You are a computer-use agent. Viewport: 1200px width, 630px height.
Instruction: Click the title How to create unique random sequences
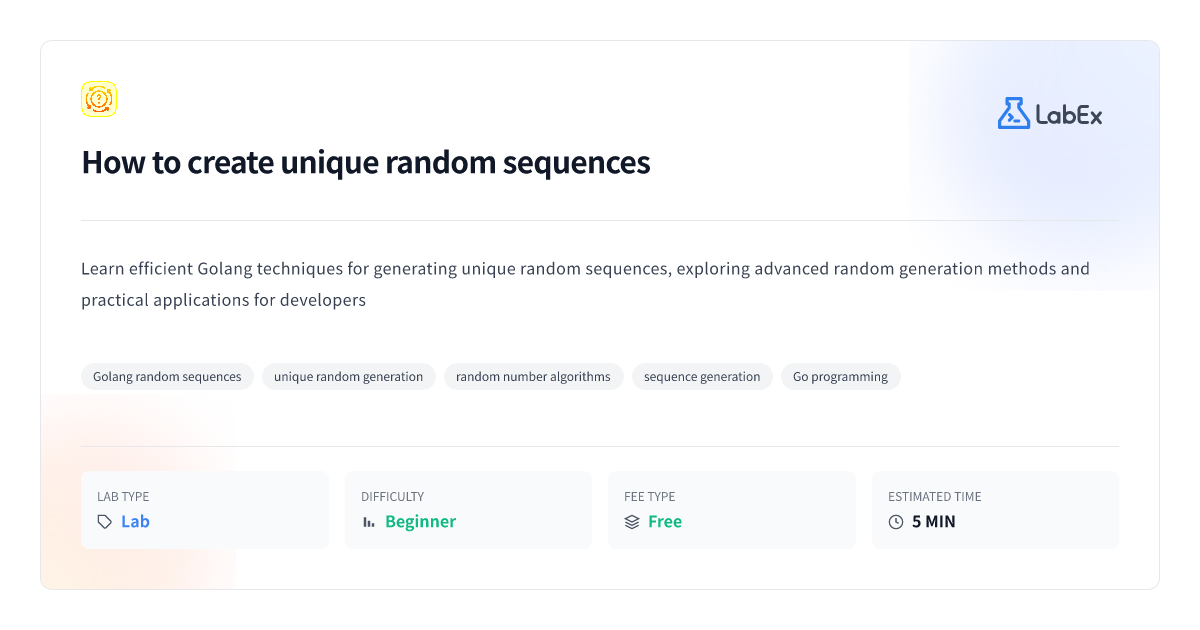[366, 162]
